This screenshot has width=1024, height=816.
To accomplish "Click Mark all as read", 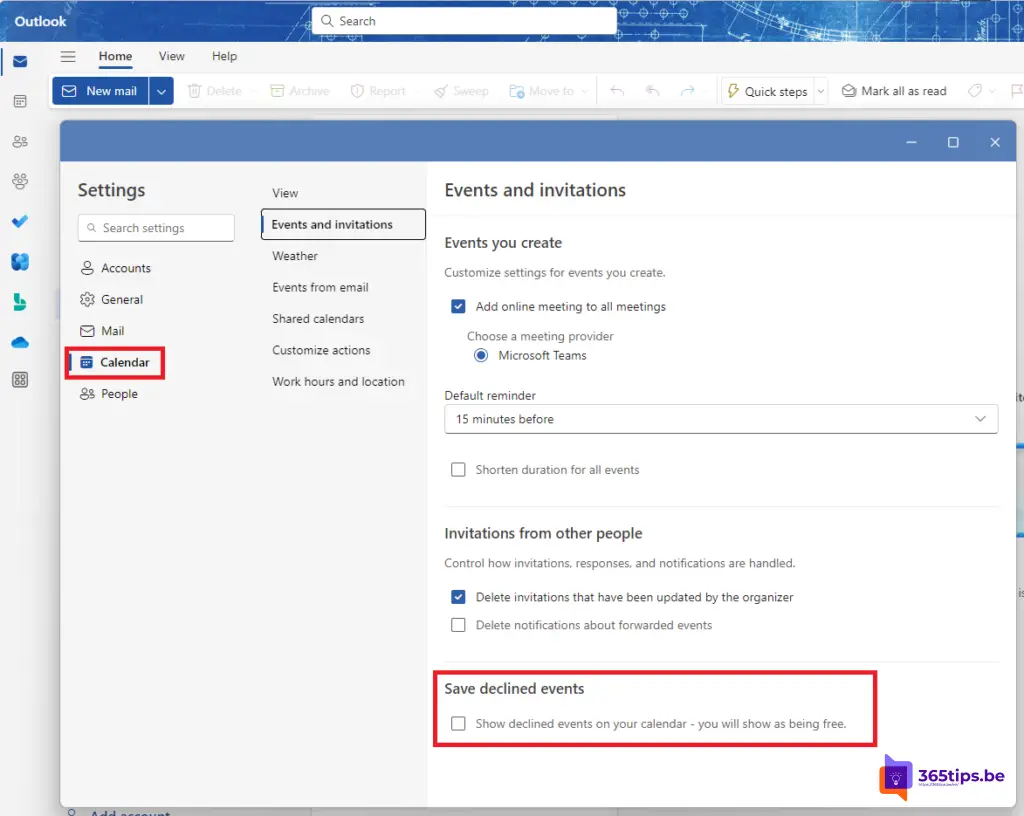I will [x=894, y=91].
